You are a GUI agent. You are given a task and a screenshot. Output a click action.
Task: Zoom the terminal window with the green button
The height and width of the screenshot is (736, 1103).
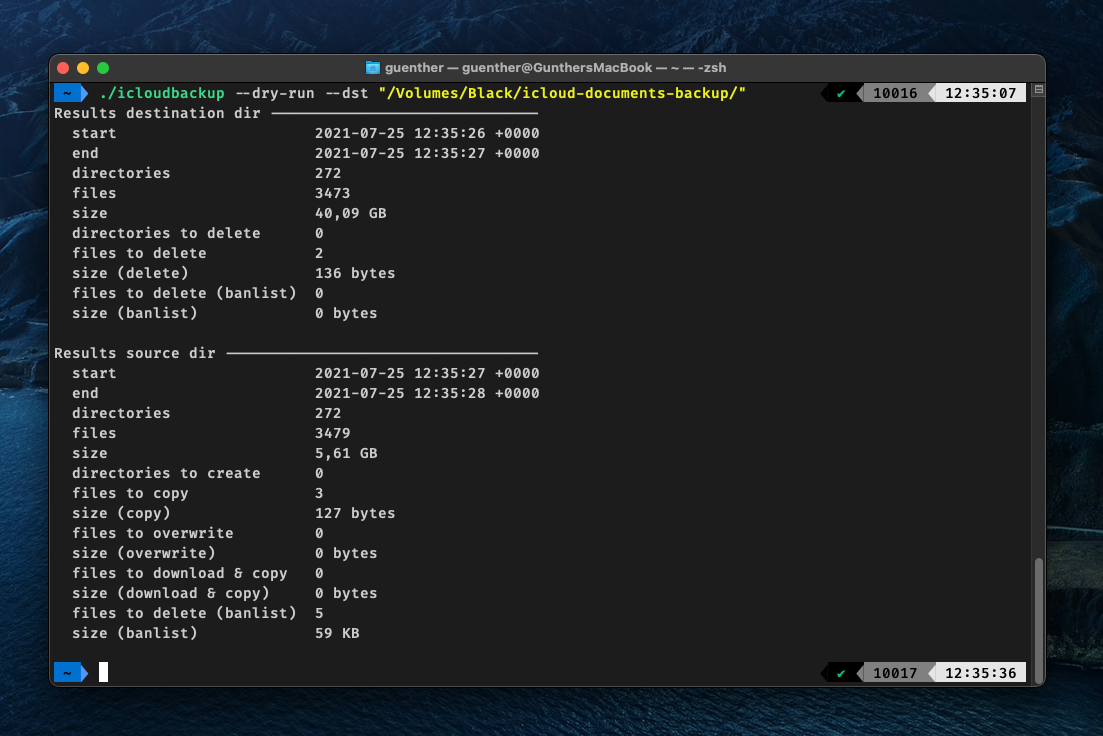[103, 68]
